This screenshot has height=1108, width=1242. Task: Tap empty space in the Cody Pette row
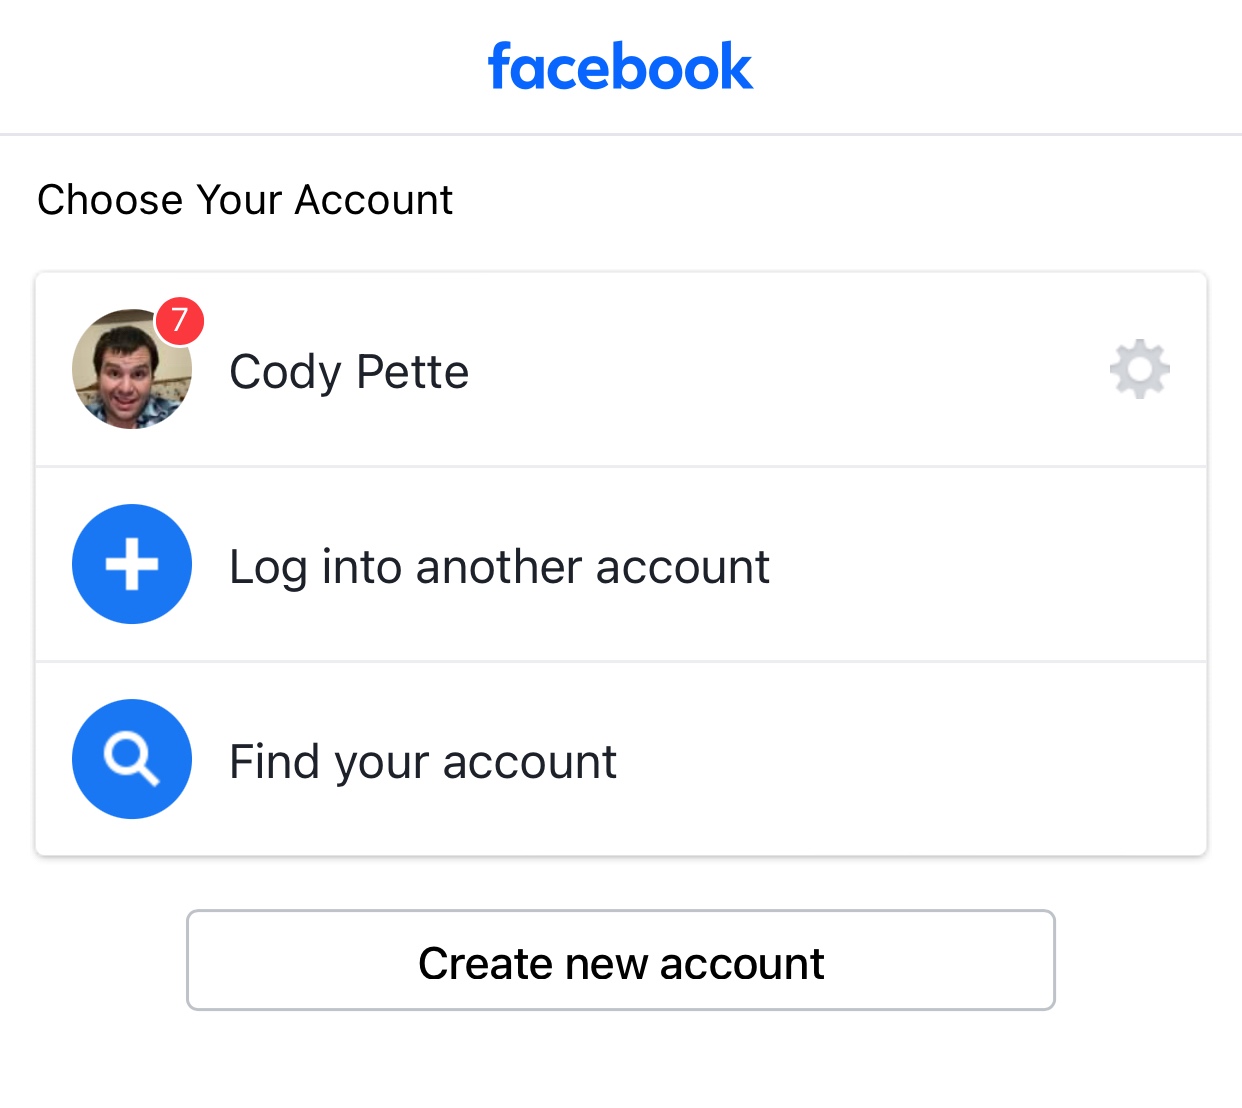pos(780,369)
